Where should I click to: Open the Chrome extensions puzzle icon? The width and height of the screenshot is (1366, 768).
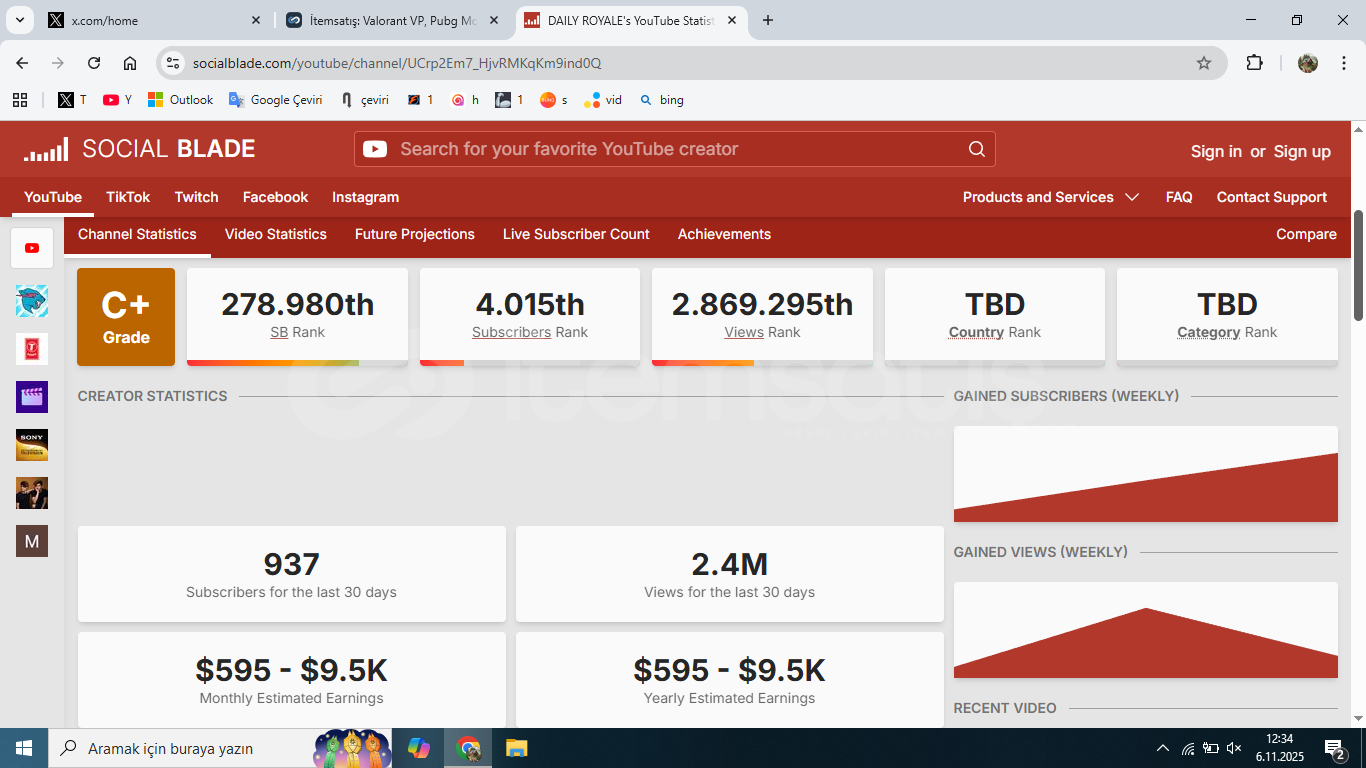[1254, 63]
